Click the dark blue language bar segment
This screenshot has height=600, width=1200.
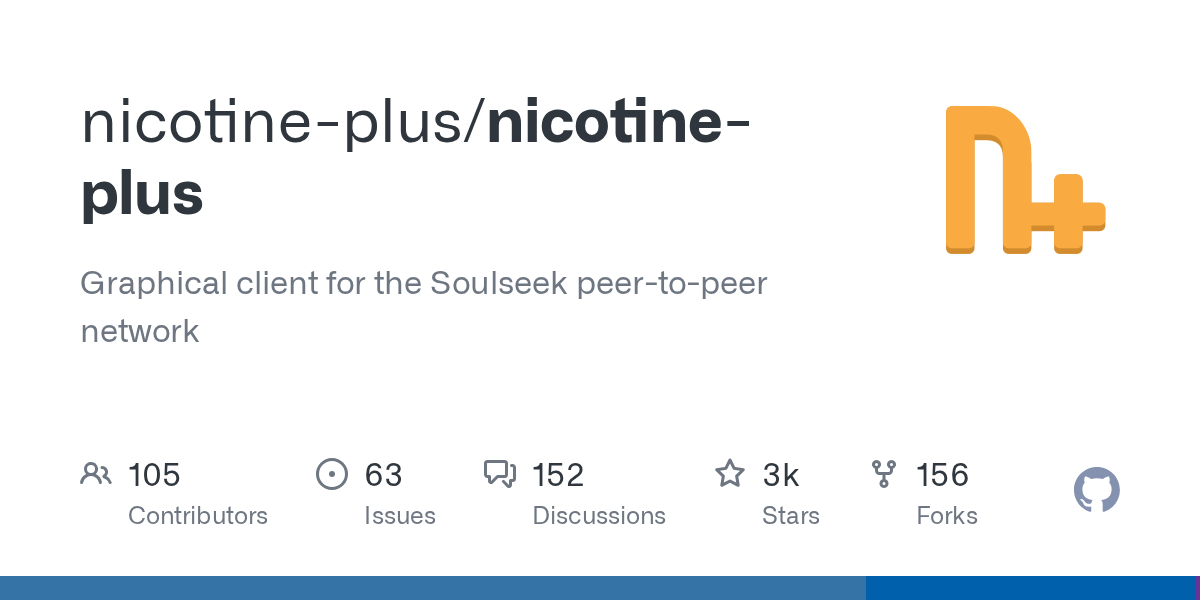[x=1030, y=588]
